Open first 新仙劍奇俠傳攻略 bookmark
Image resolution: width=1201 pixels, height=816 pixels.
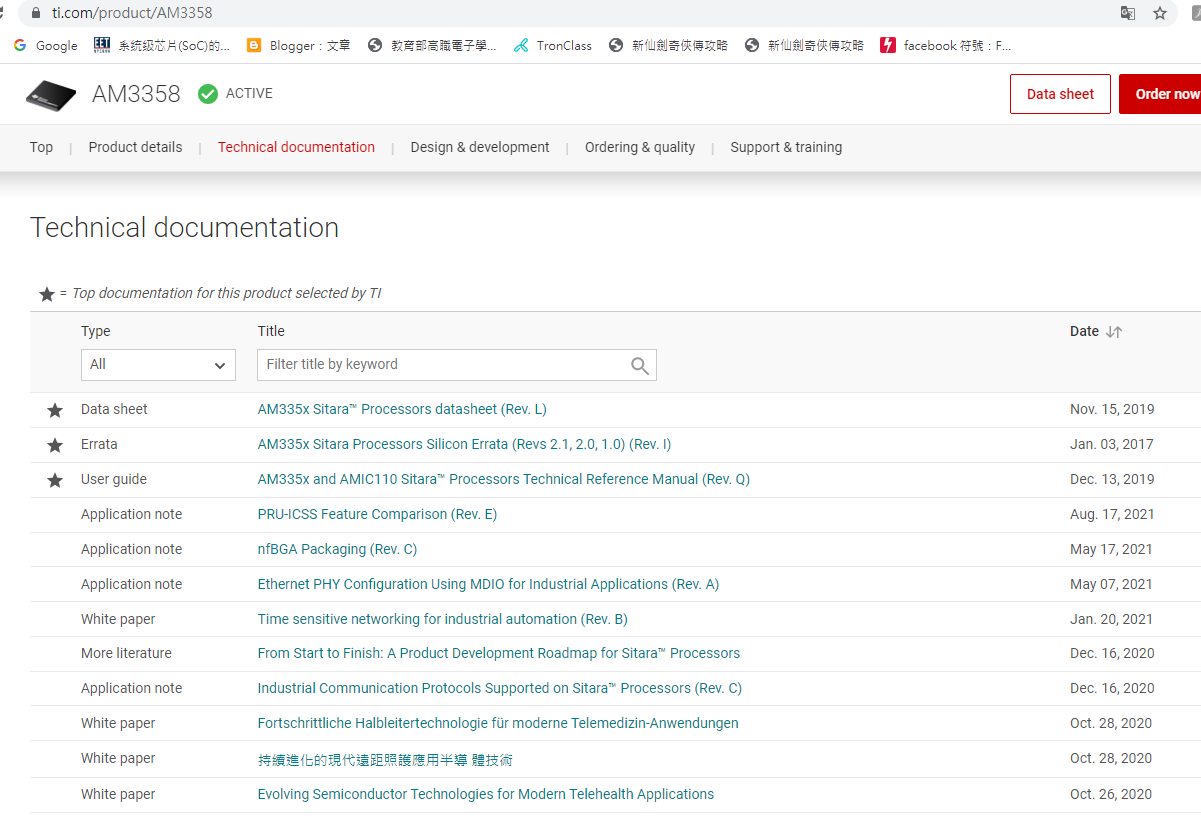668,45
